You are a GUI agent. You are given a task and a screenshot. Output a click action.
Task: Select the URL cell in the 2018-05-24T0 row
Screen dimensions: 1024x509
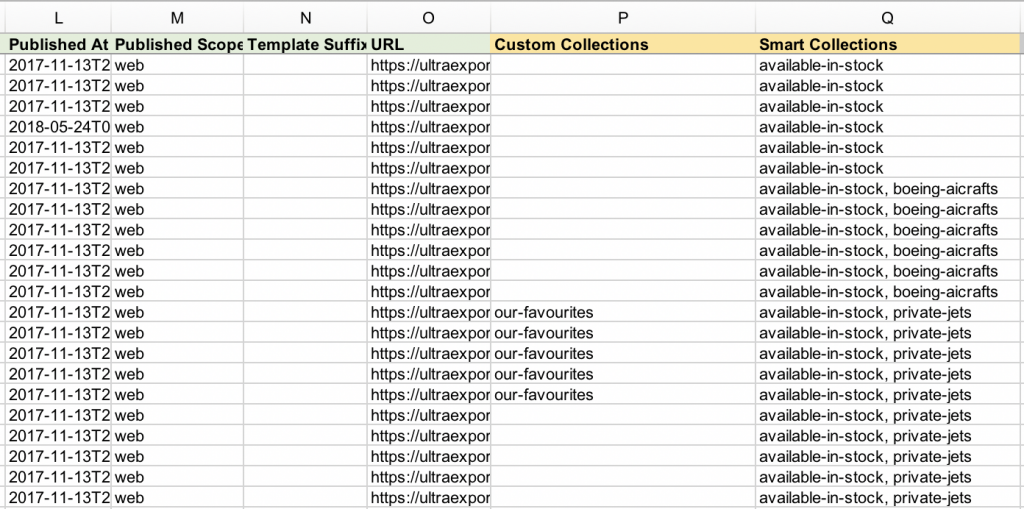tap(429, 127)
